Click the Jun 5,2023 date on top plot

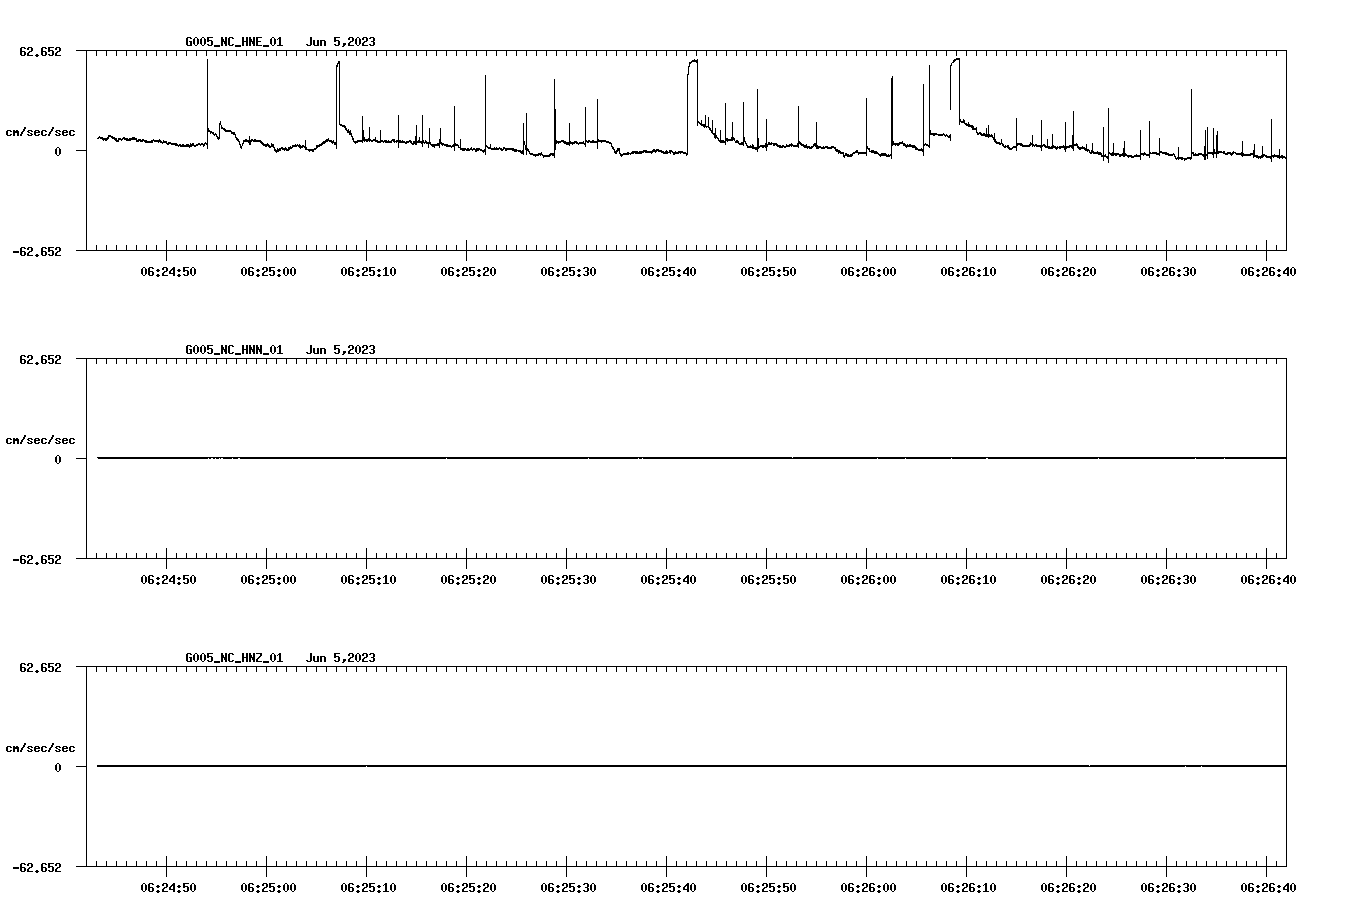pos(341,43)
